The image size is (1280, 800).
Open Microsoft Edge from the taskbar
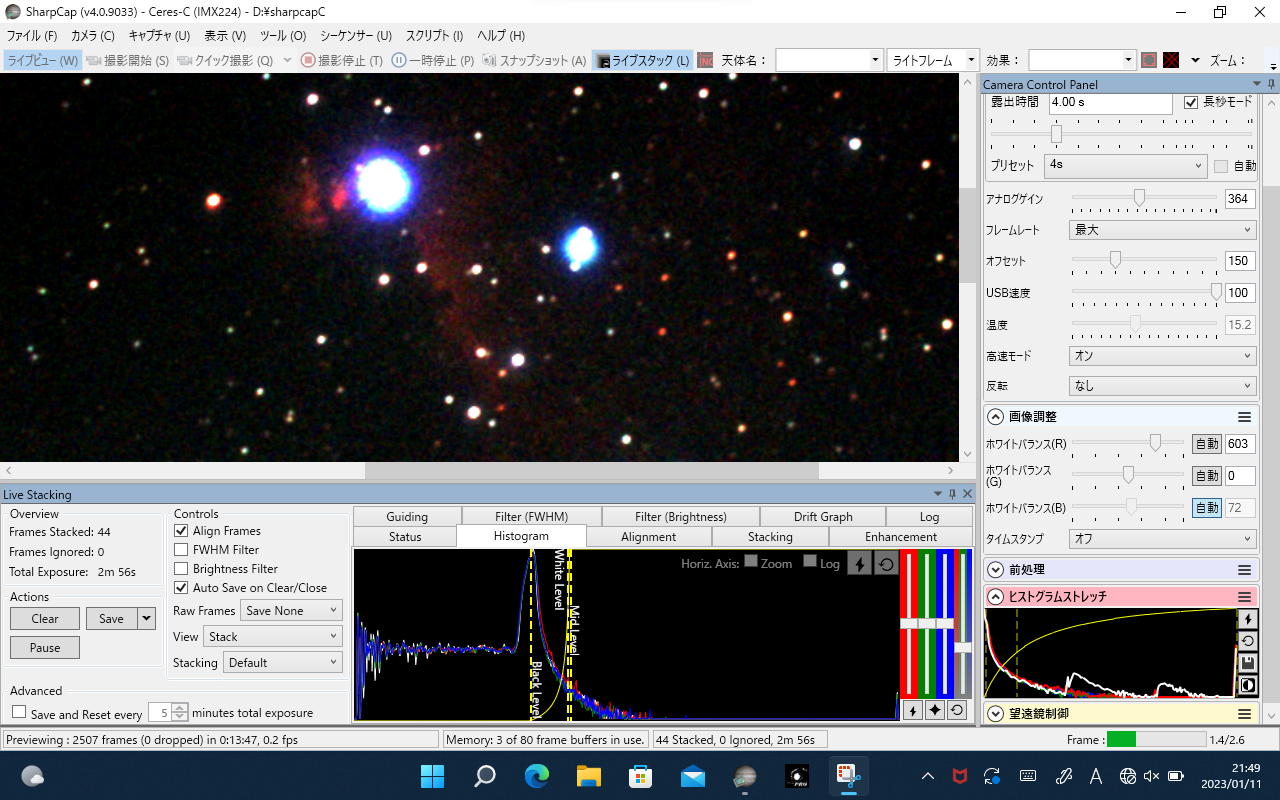[537, 776]
